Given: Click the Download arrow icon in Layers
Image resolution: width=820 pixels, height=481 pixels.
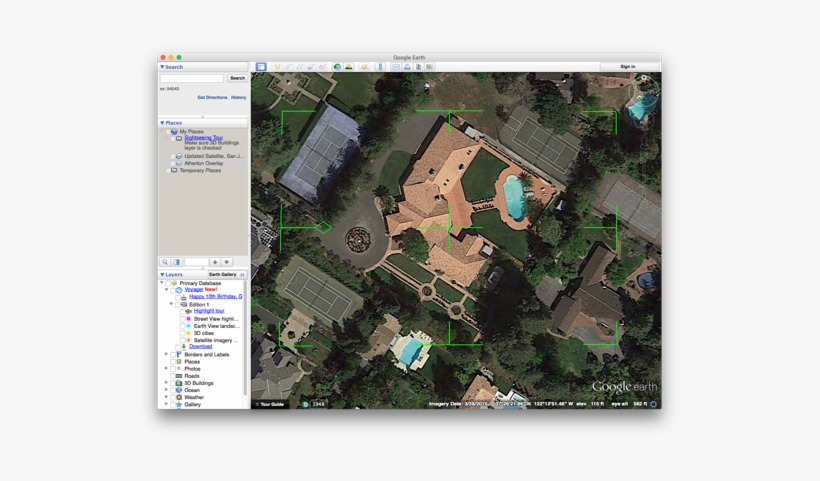Looking at the screenshot, I should [x=184, y=347].
